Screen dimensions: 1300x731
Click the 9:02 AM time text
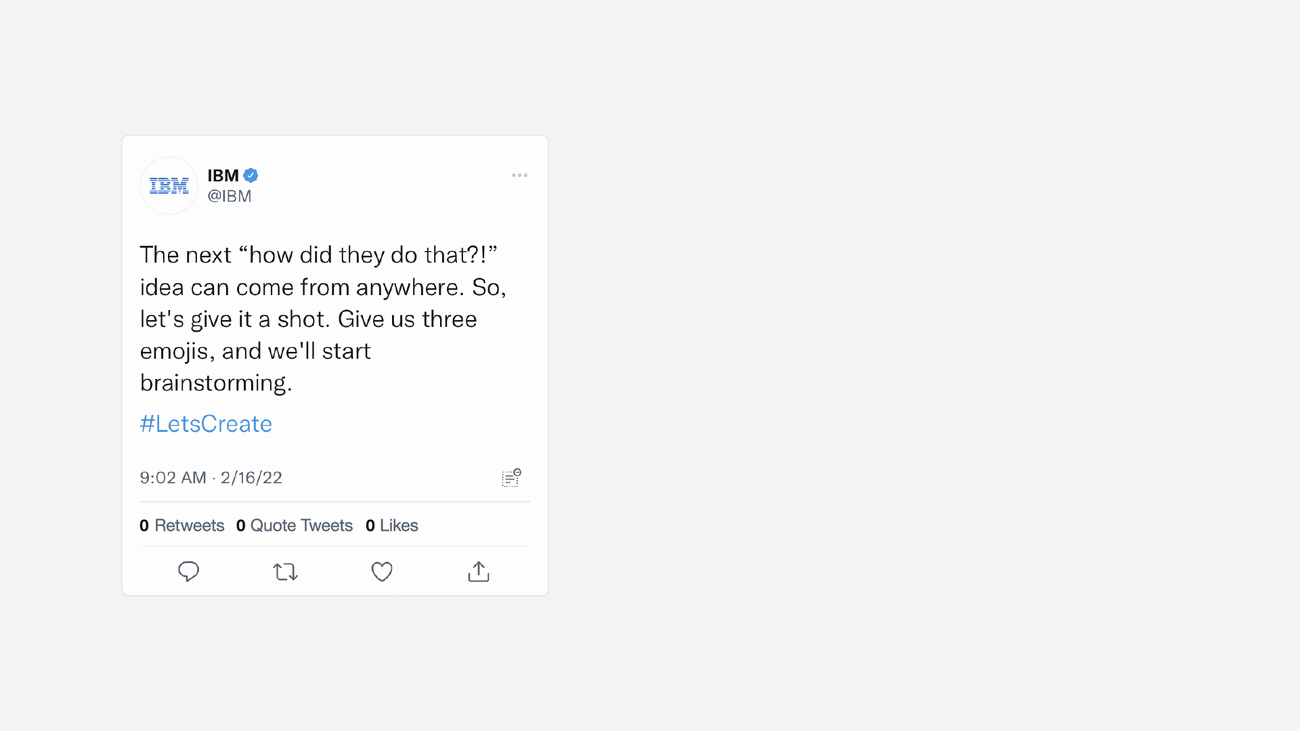[x=173, y=477]
